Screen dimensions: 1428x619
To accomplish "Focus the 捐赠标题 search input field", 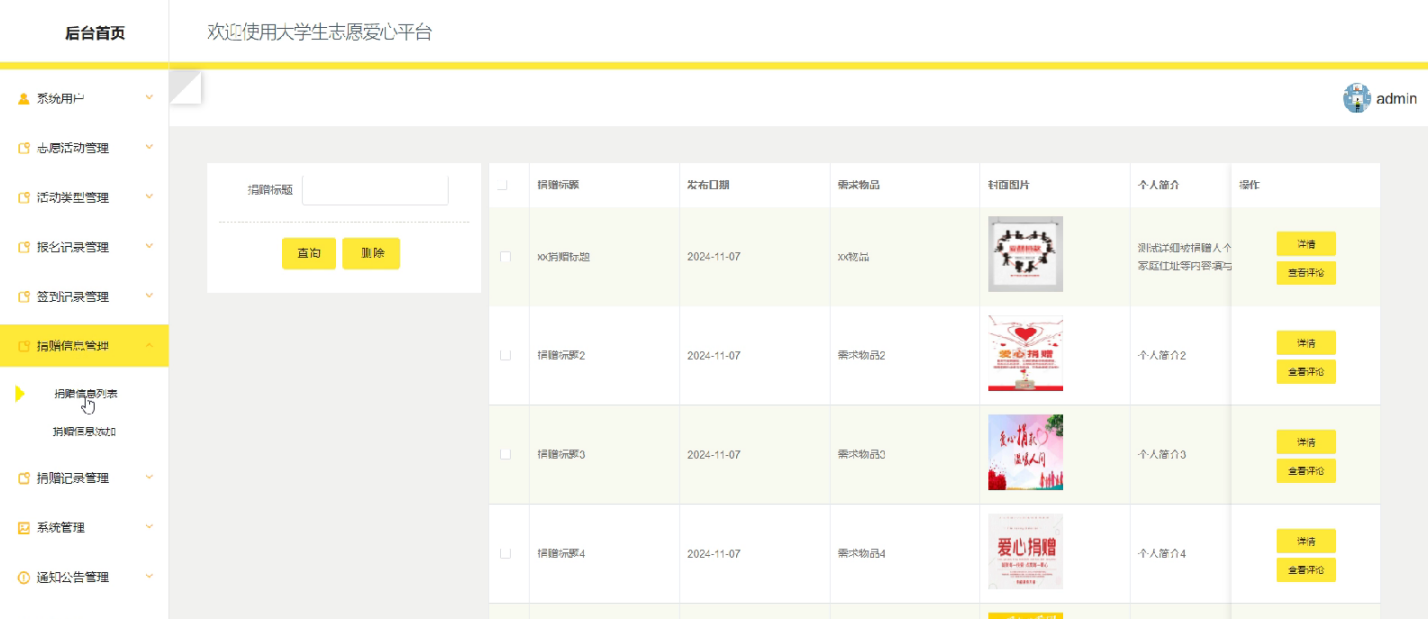I will point(375,190).
